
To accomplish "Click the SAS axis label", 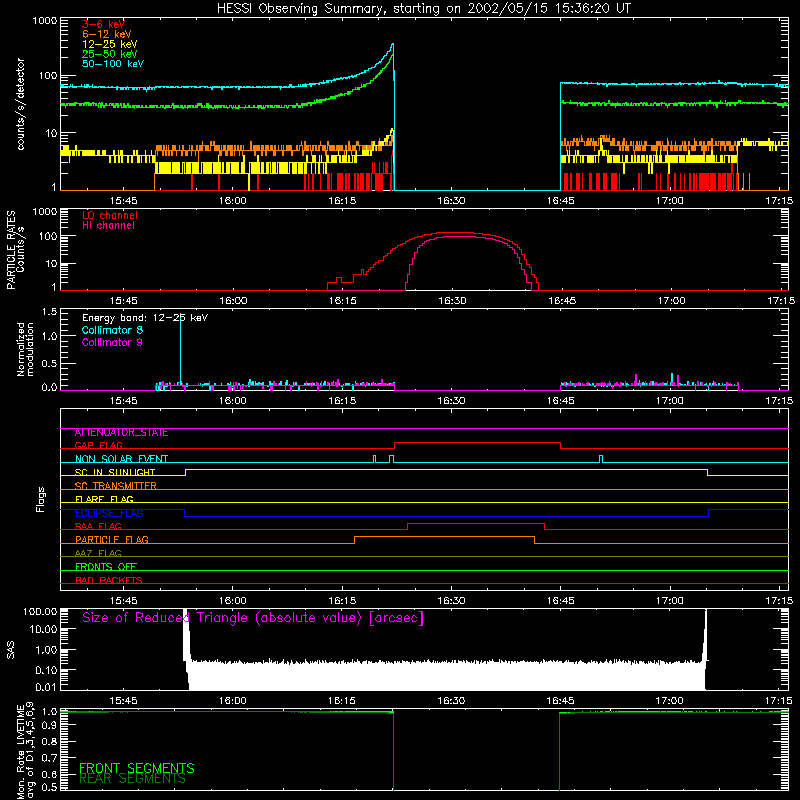I will tap(11, 650).
